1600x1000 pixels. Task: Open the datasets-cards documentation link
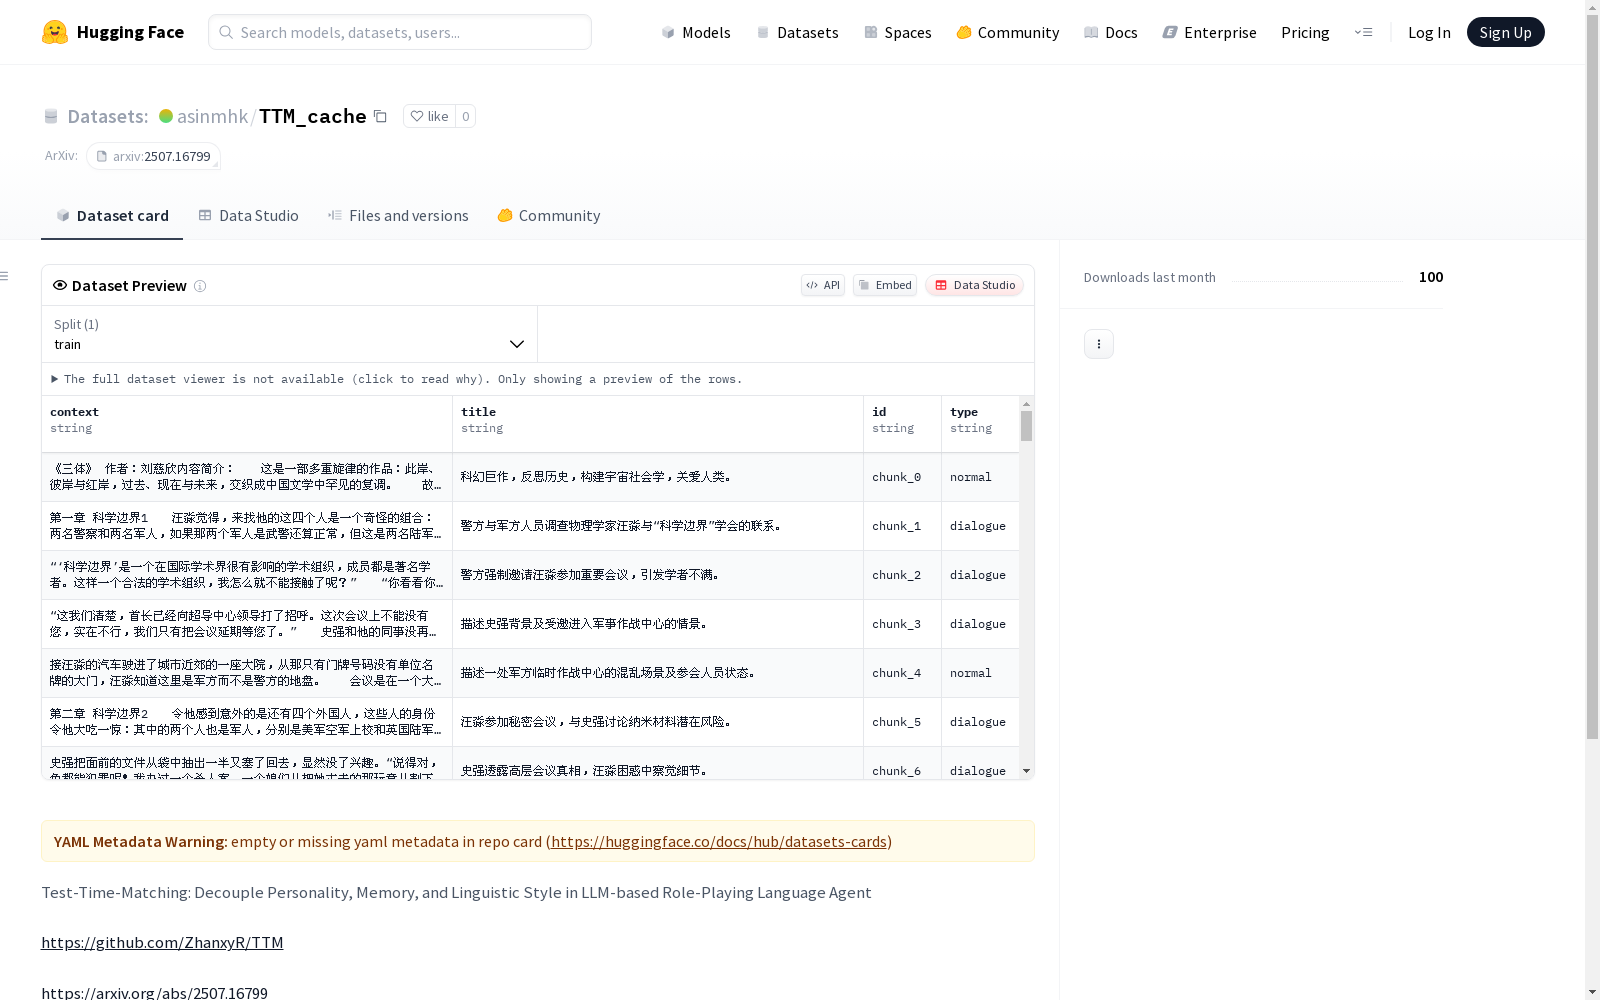pyautogui.click(x=719, y=842)
